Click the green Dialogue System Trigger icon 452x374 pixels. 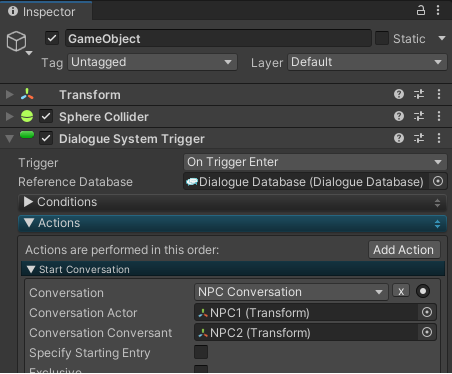(27, 135)
